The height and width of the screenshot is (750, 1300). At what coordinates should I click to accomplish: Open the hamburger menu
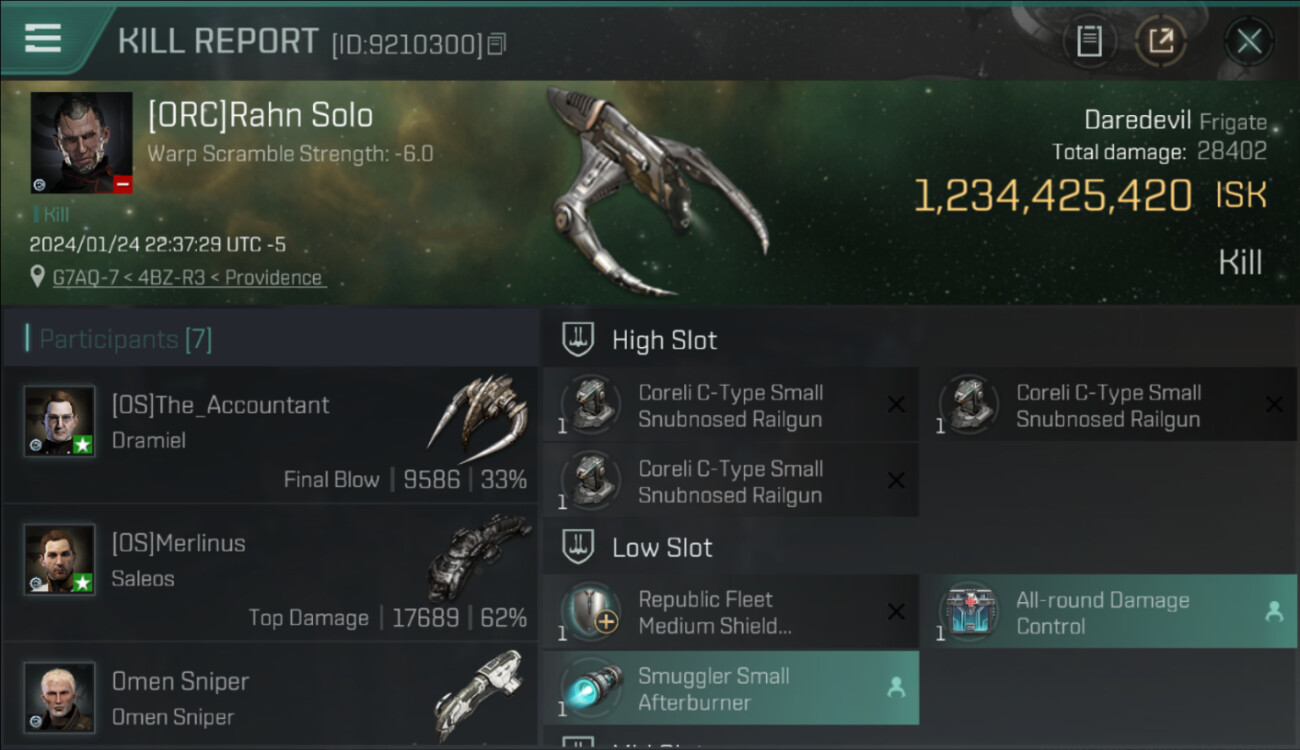pos(42,38)
